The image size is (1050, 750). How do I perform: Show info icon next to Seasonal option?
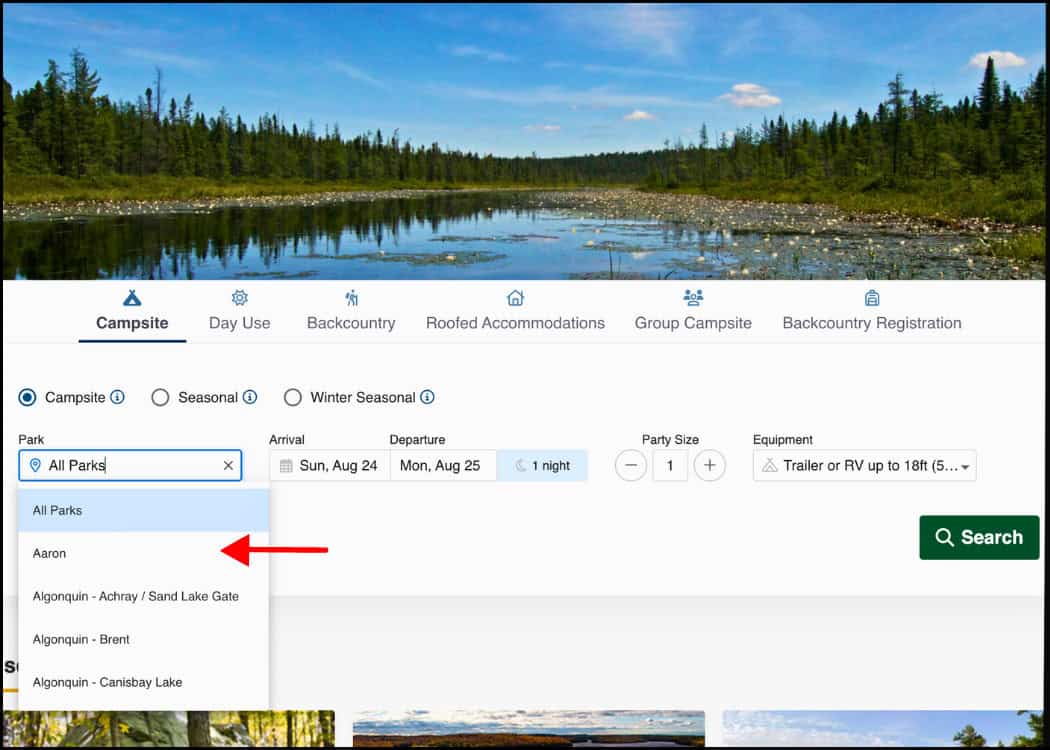point(250,397)
